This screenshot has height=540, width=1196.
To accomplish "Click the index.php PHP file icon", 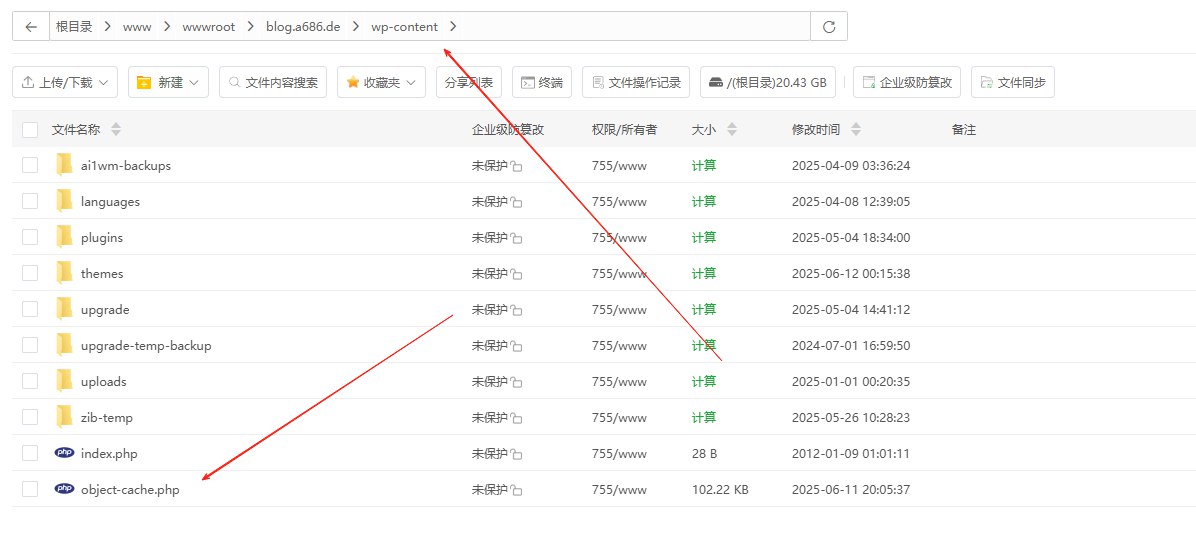I will [65, 452].
